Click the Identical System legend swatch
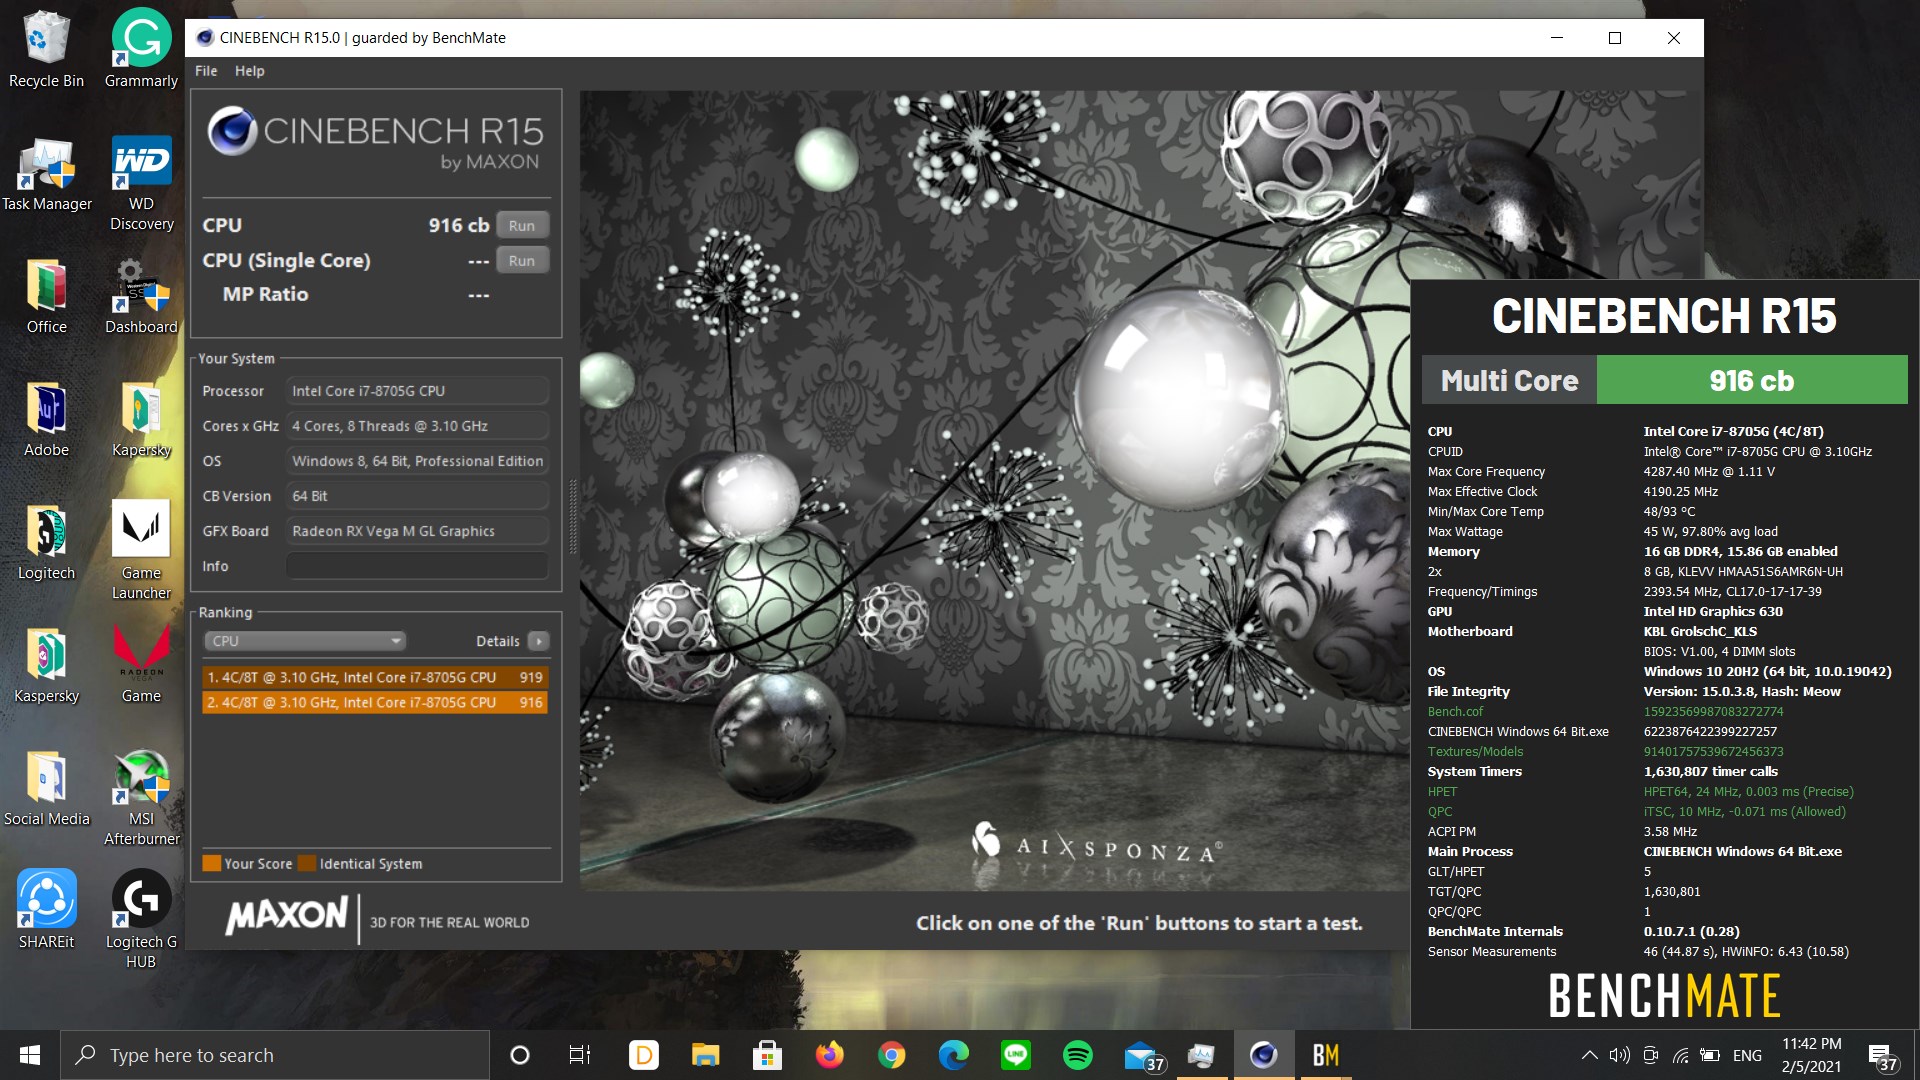This screenshot has height=1080, width=1920. pos(307,863)
